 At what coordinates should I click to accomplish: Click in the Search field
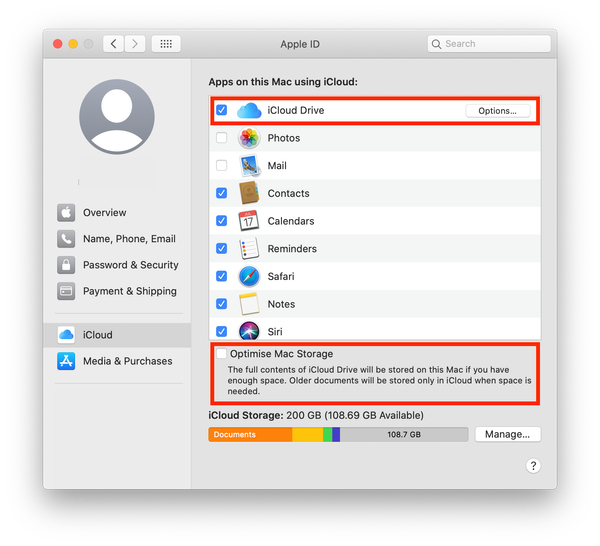(x=489, y=44)
